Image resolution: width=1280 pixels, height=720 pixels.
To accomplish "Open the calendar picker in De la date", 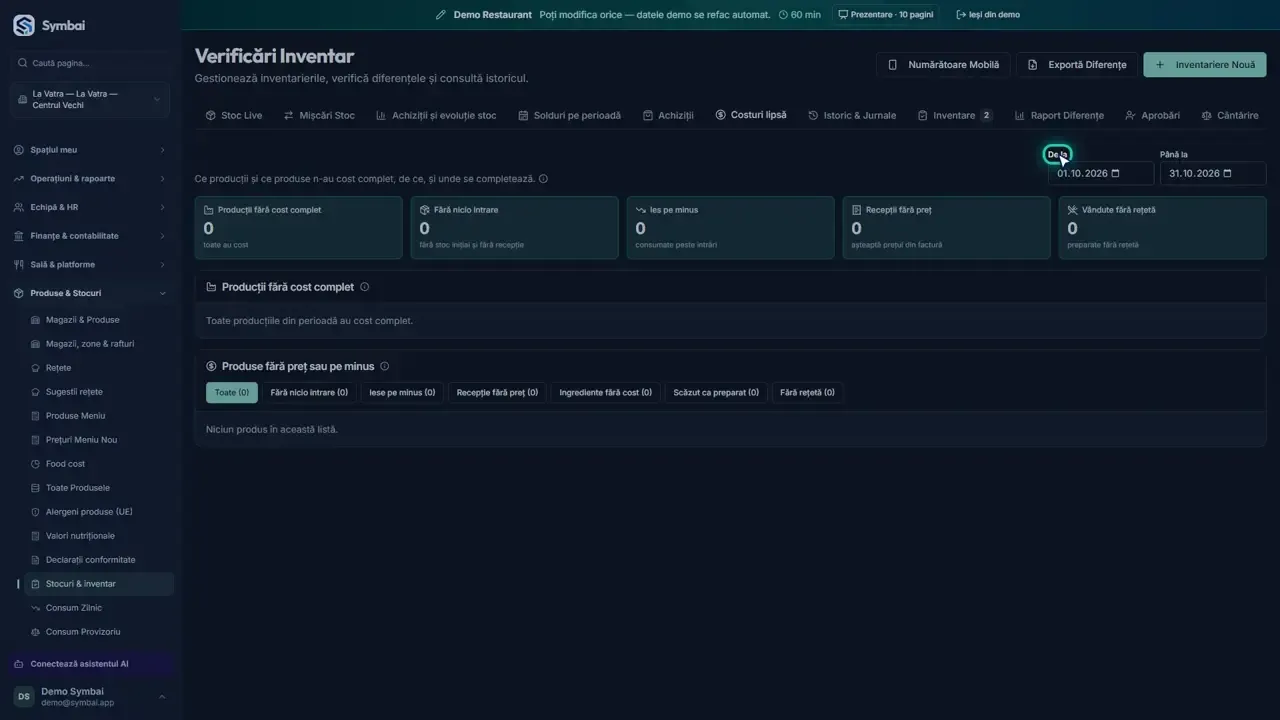I will click(x=1116, y=174).
